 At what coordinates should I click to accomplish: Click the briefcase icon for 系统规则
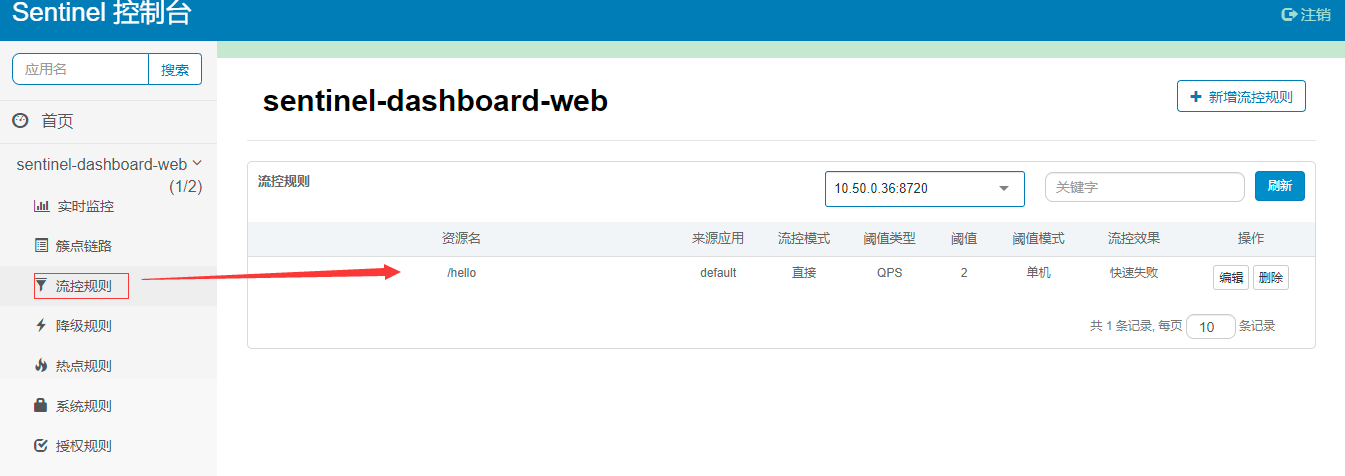[x=41, y=405]
